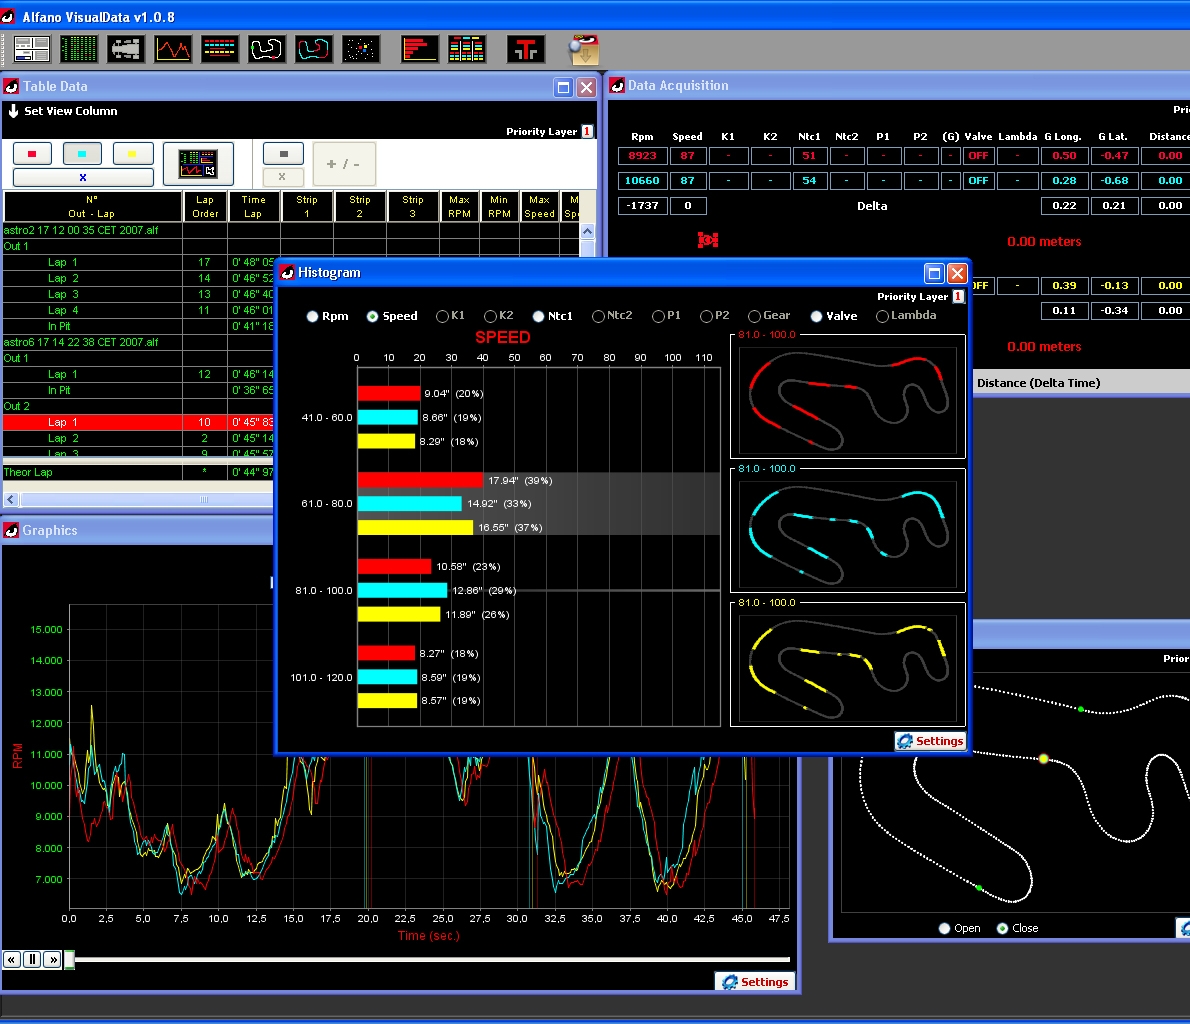Click the download box icon in the toolbar

584,49
